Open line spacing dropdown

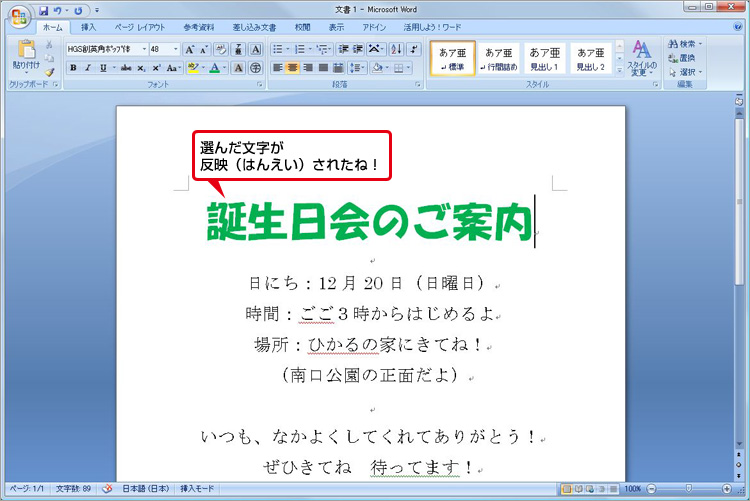pos(357,68)
